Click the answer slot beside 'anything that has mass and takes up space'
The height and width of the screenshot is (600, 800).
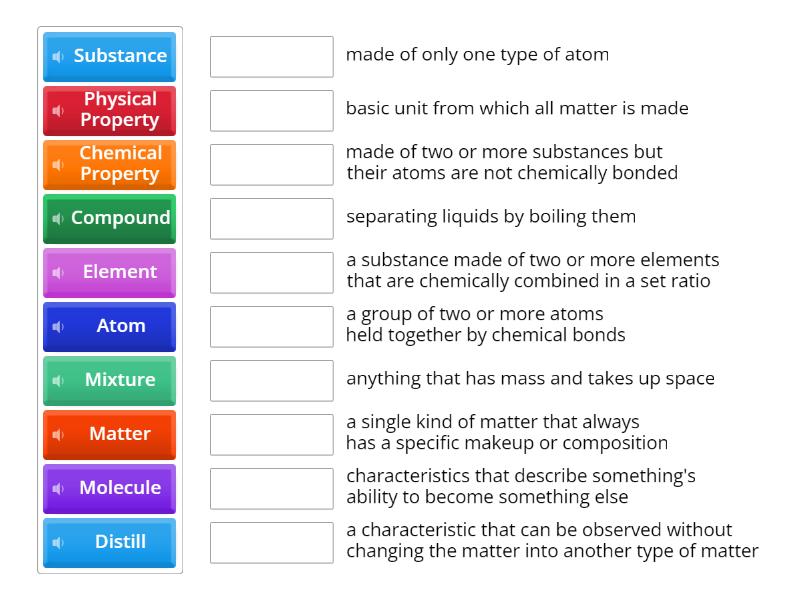[271, 380]
